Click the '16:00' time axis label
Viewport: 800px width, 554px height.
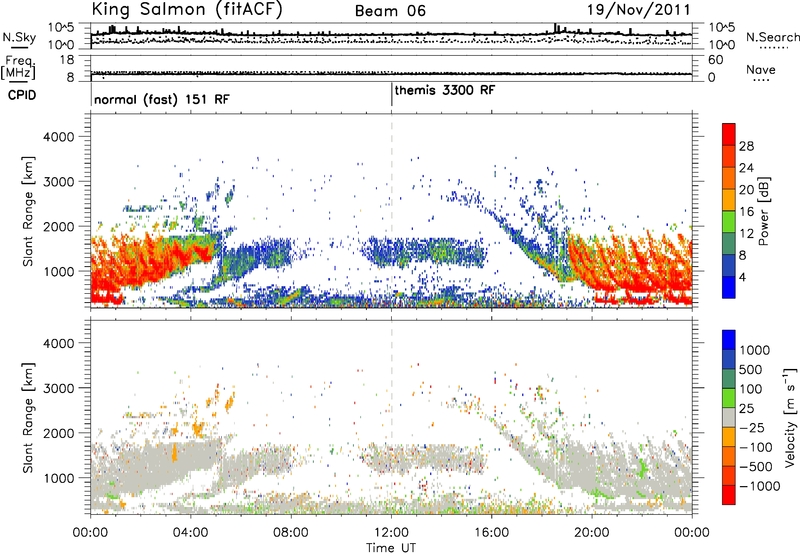[x=492, y=533]
